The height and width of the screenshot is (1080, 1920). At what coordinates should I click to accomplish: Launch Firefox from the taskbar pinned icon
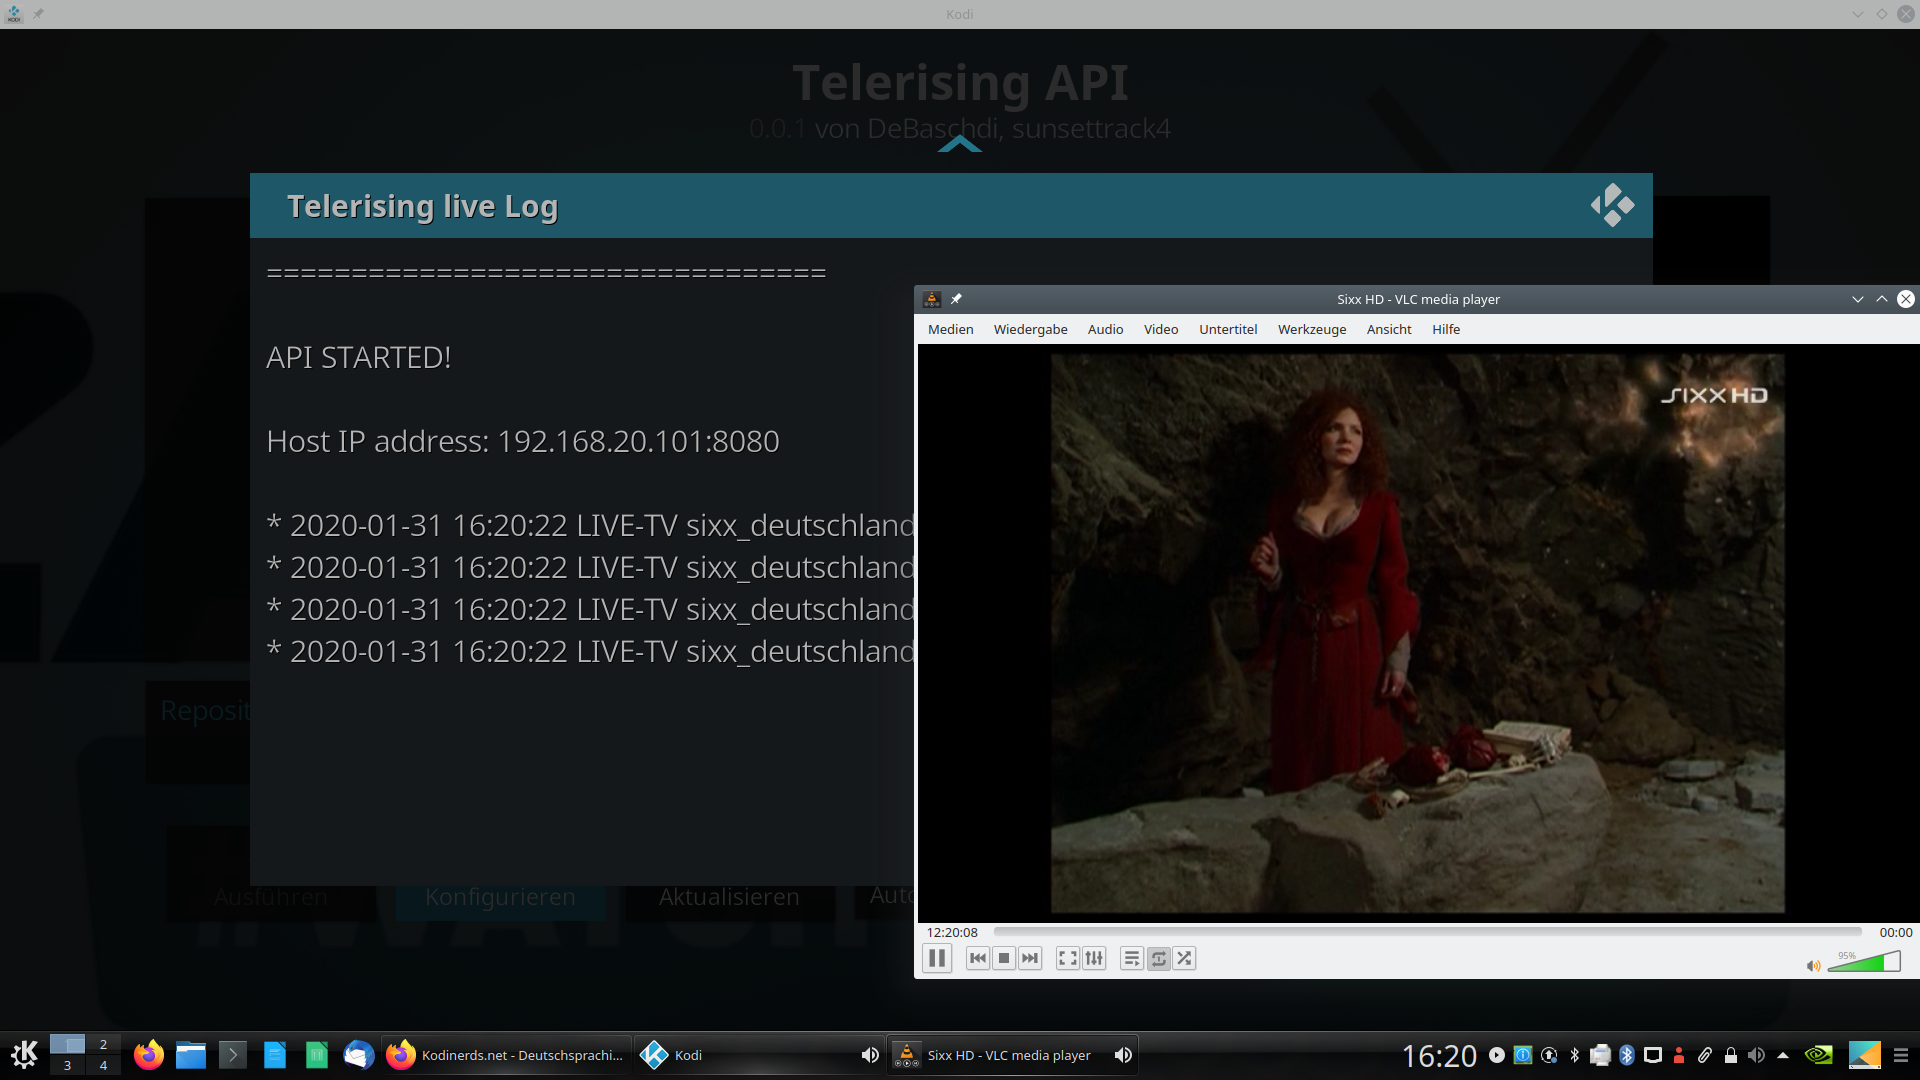tap(149, 1055)
